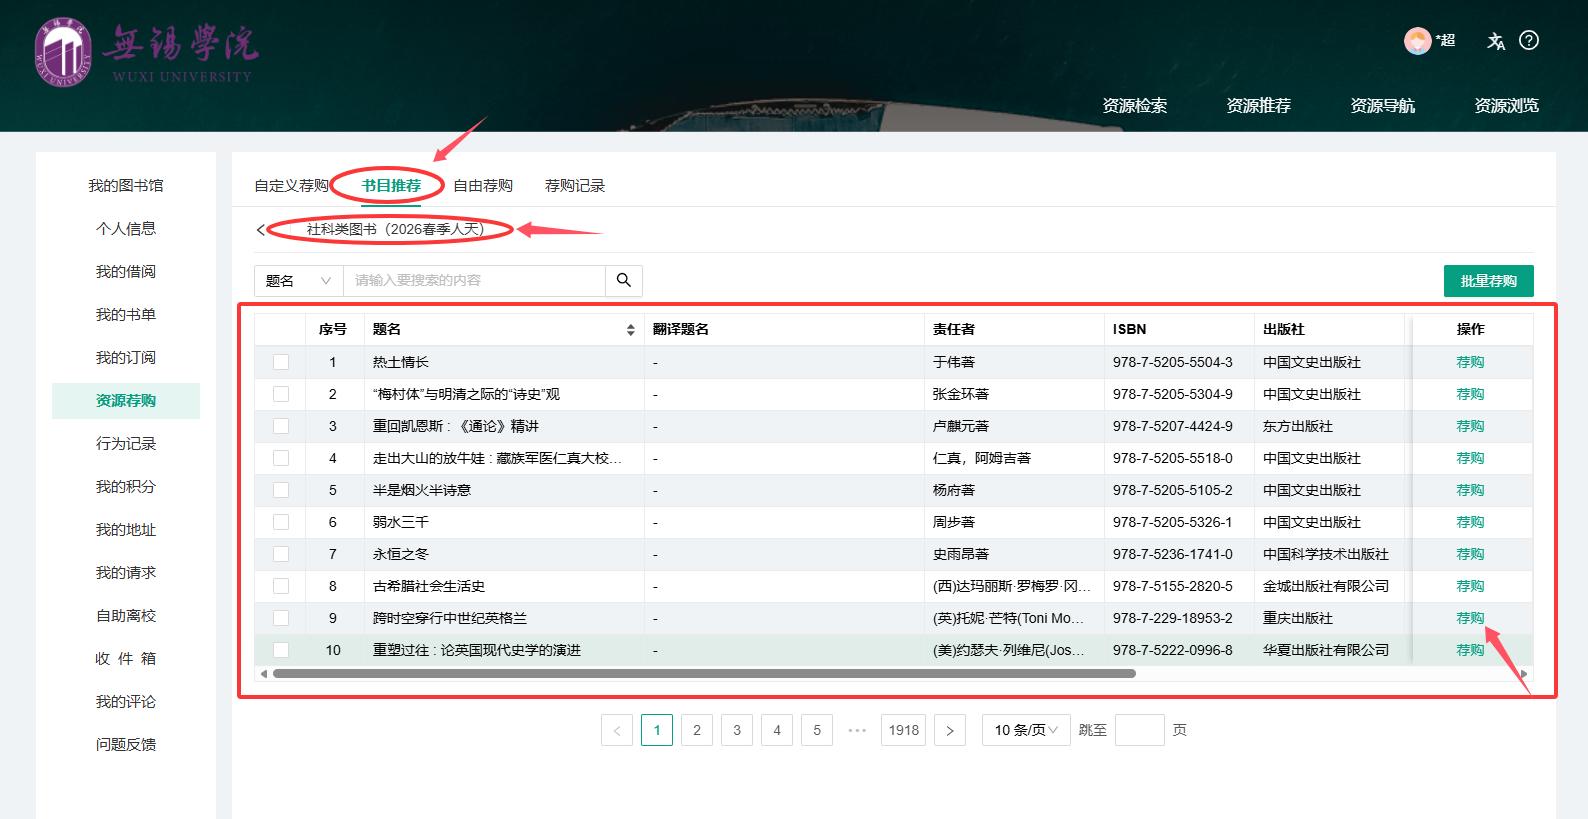Viewport: 1588px width, 819px height.
Task: Check the box for row 1 热土情长
Action: [281, 363]
